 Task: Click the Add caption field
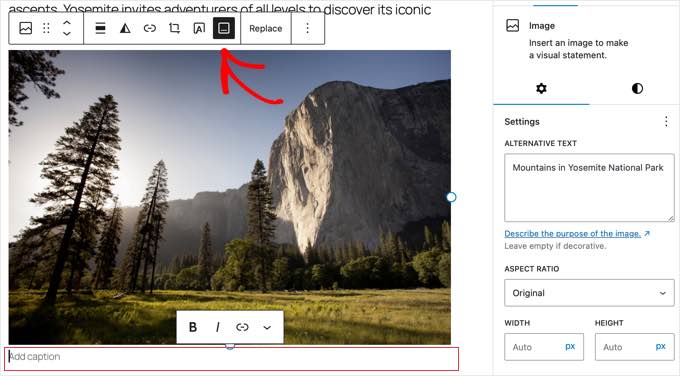point(232,358)
